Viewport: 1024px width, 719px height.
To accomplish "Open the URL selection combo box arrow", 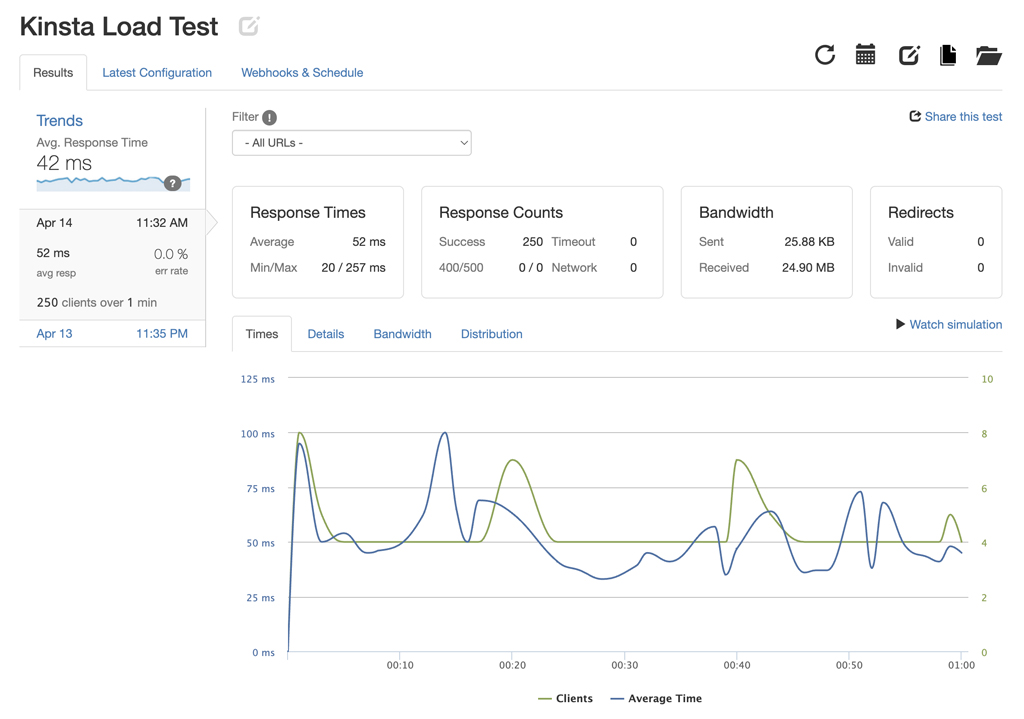I will coord(463,142).
